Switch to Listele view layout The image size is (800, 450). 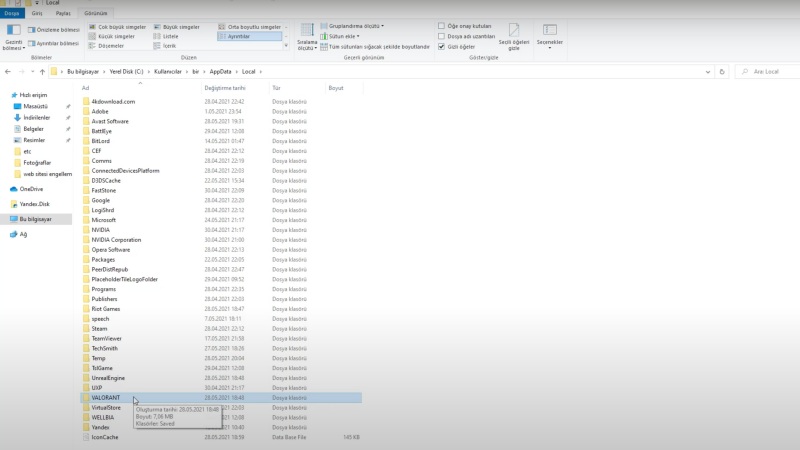tap(166, 36)
